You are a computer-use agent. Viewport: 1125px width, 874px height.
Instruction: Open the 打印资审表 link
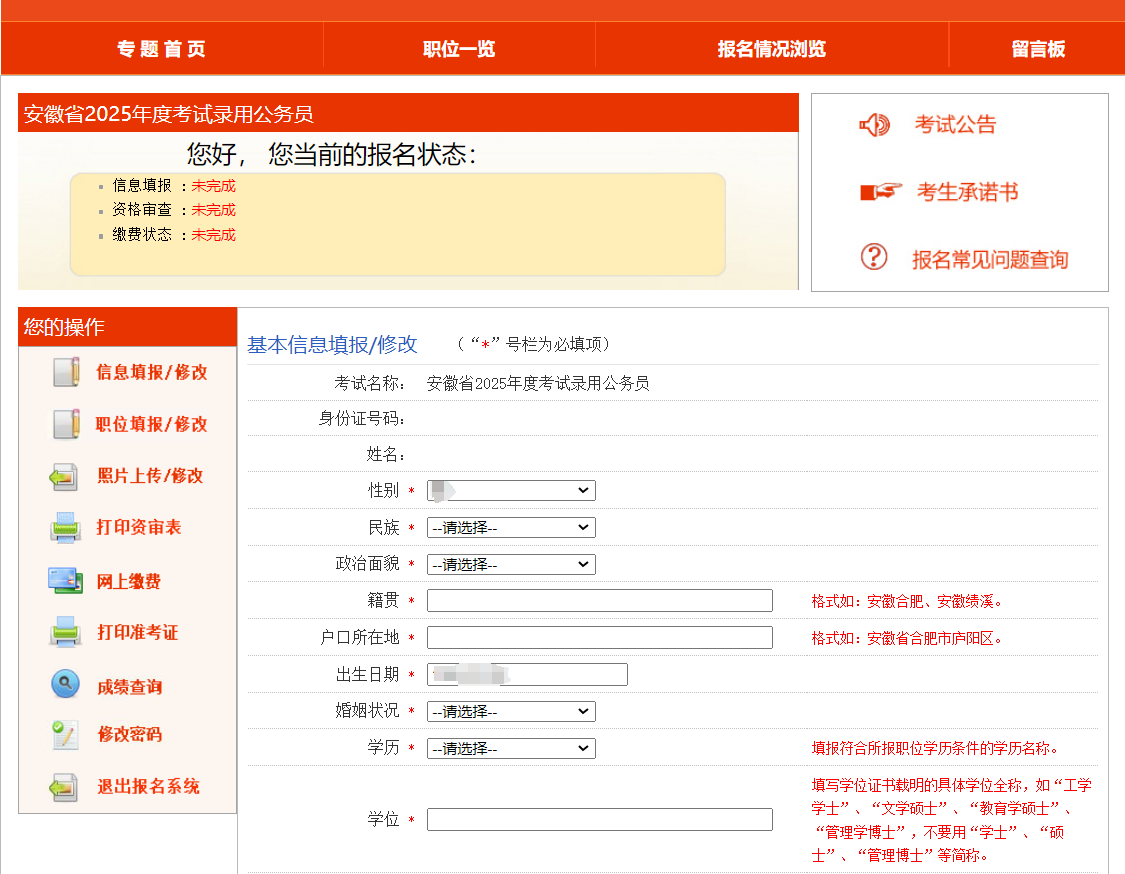[x=139, y=527]
